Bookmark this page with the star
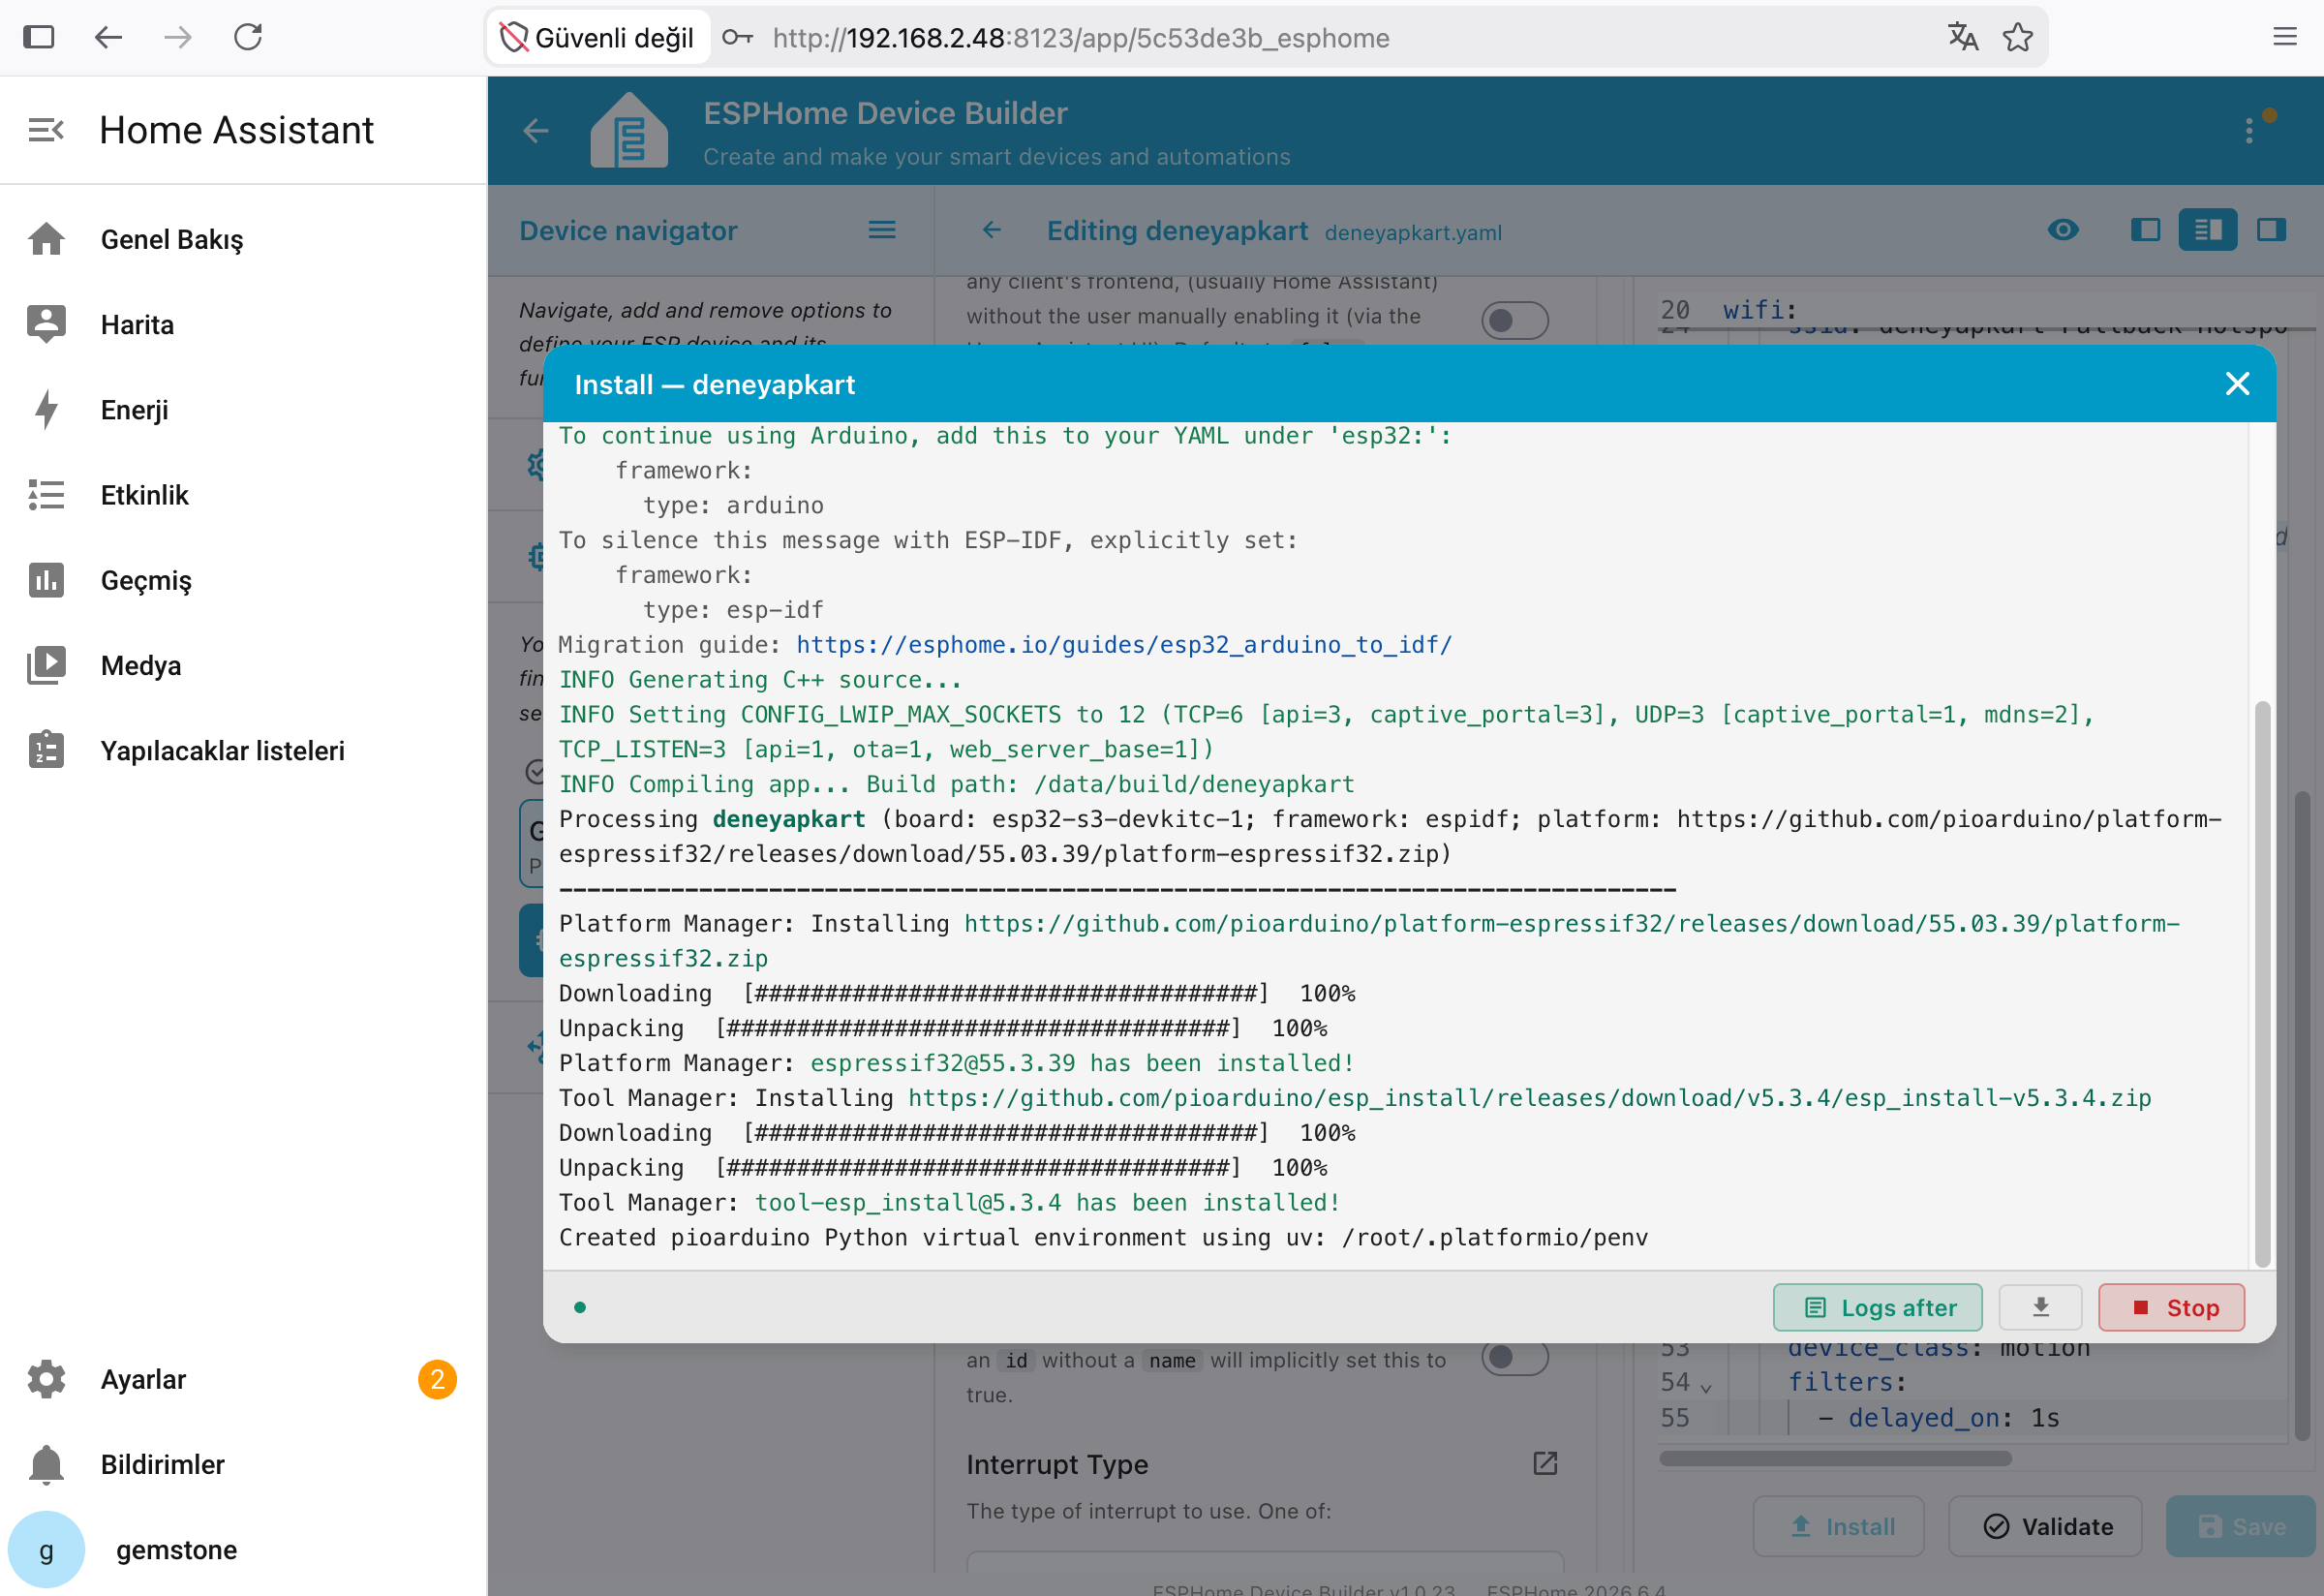Viewport: 2324px width, 1596px height. point(2018,38)
